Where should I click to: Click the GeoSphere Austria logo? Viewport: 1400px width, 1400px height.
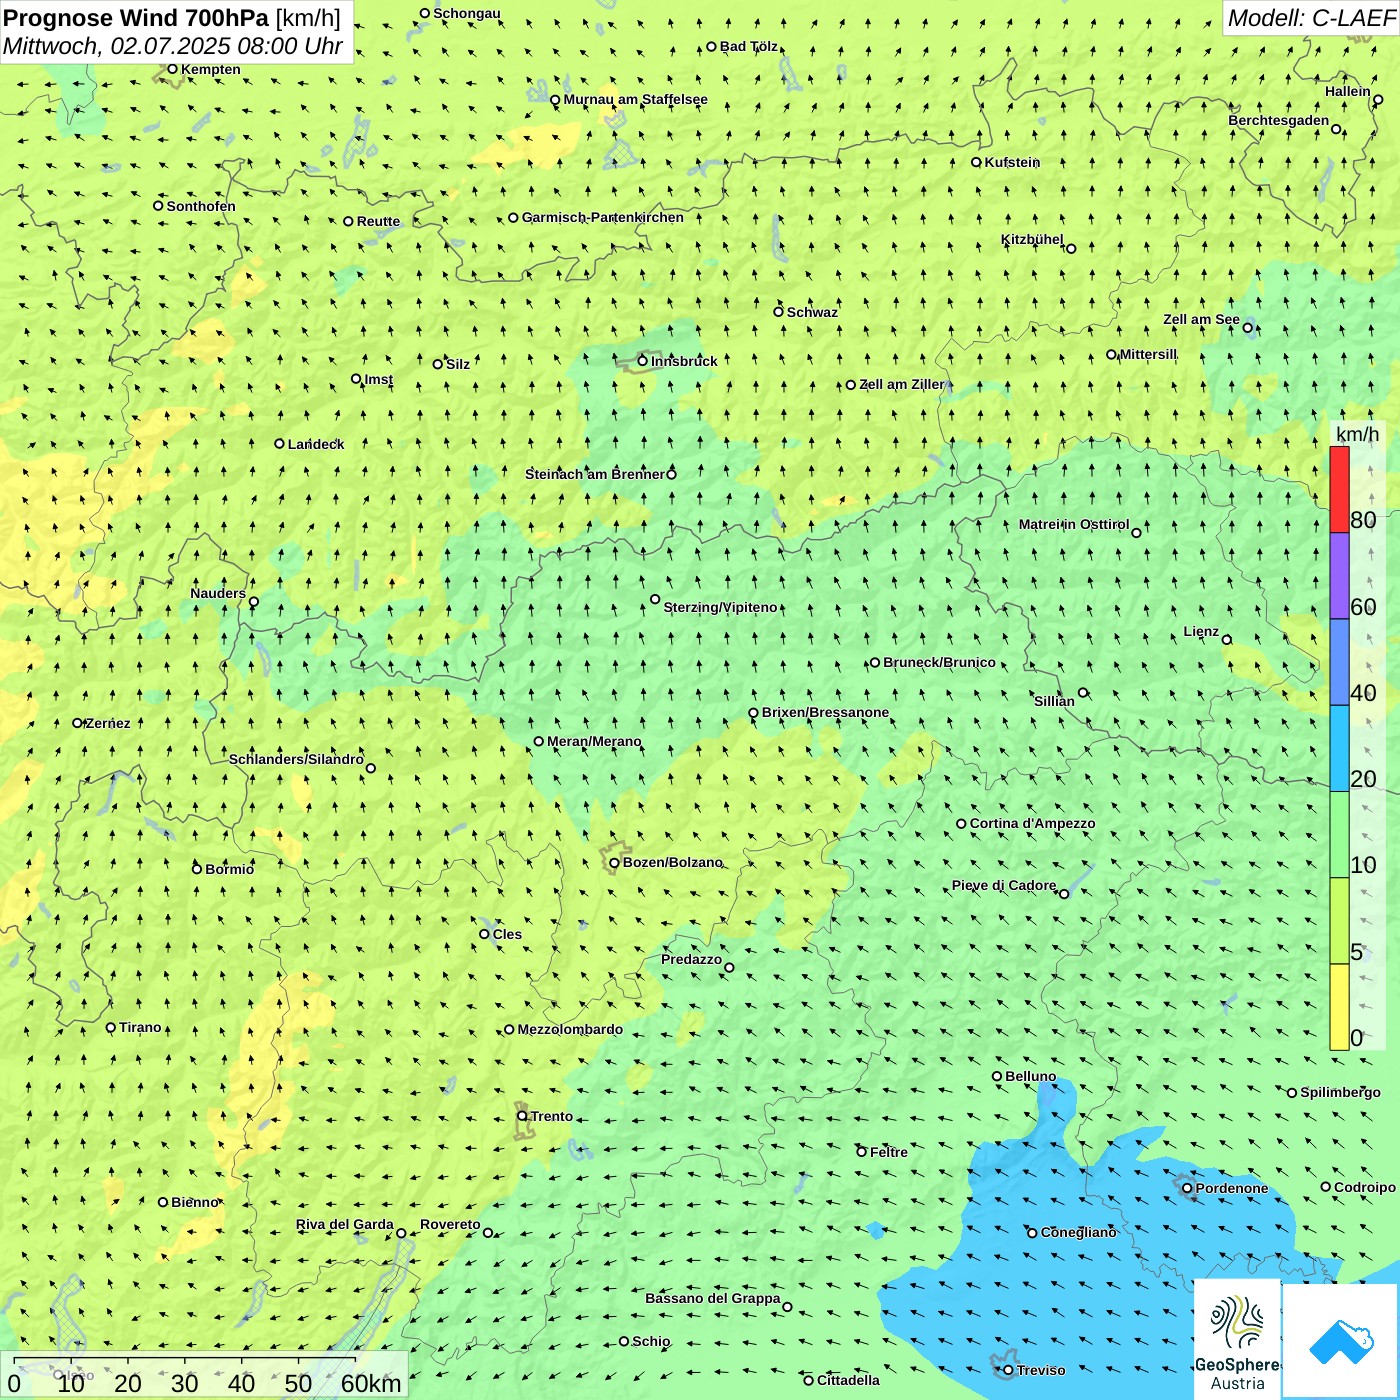click(x=1238, y=1338)
